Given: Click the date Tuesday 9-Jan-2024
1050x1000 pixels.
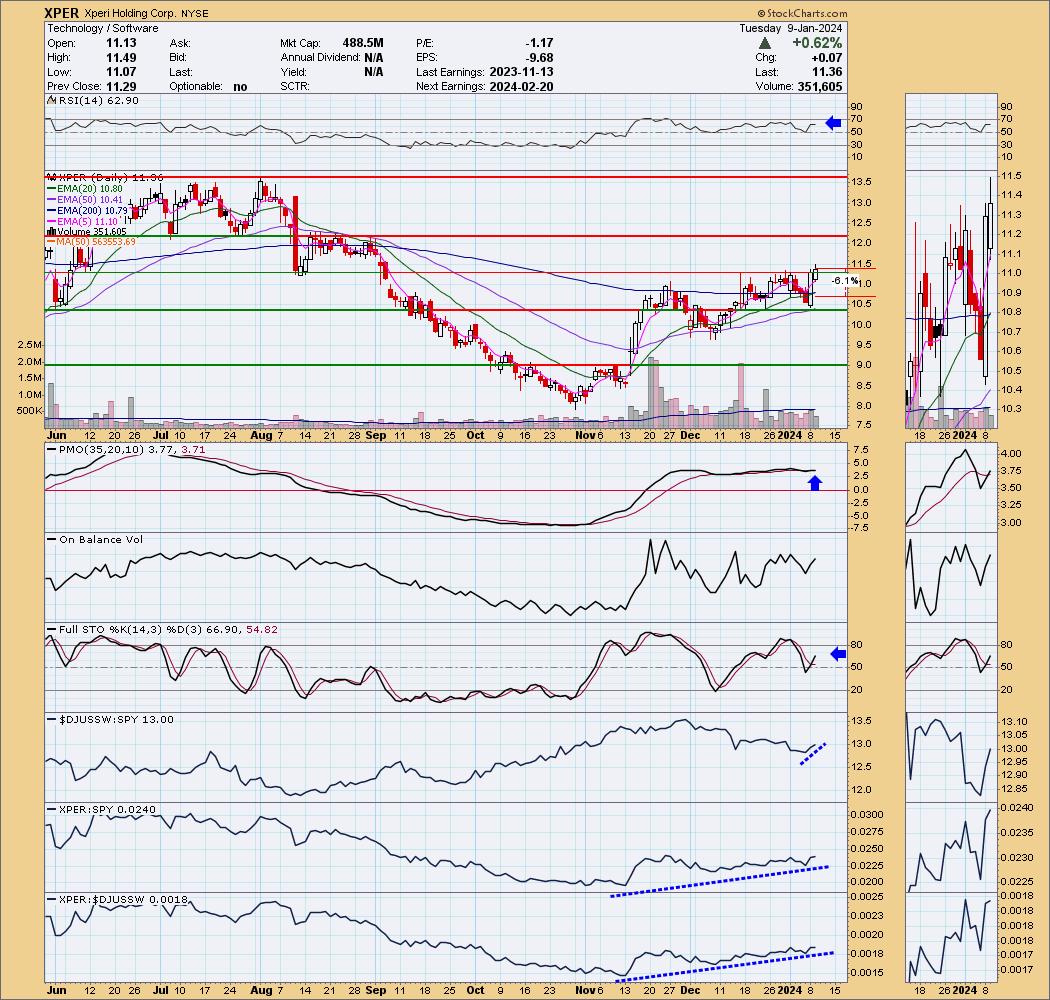Looking at the screenshot, I should pyautogui.click(x=790, y=28).
